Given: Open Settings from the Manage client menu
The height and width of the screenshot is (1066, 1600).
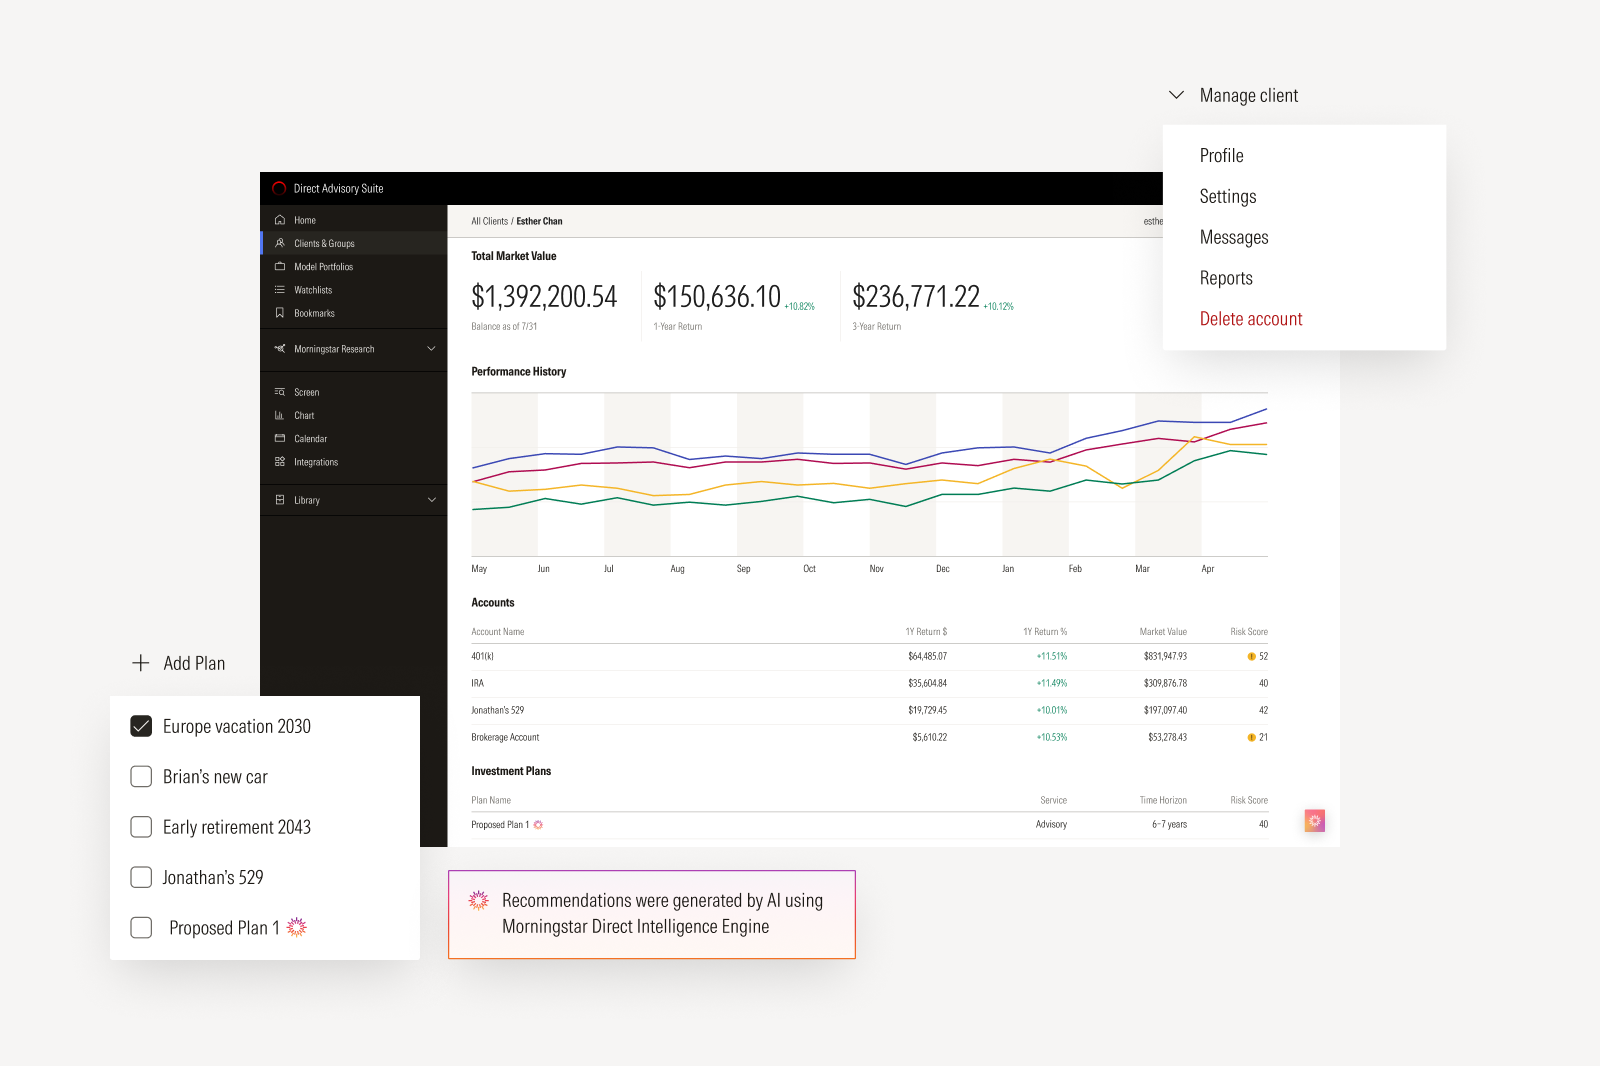Looking at the screenshot, I should 1228,196.
